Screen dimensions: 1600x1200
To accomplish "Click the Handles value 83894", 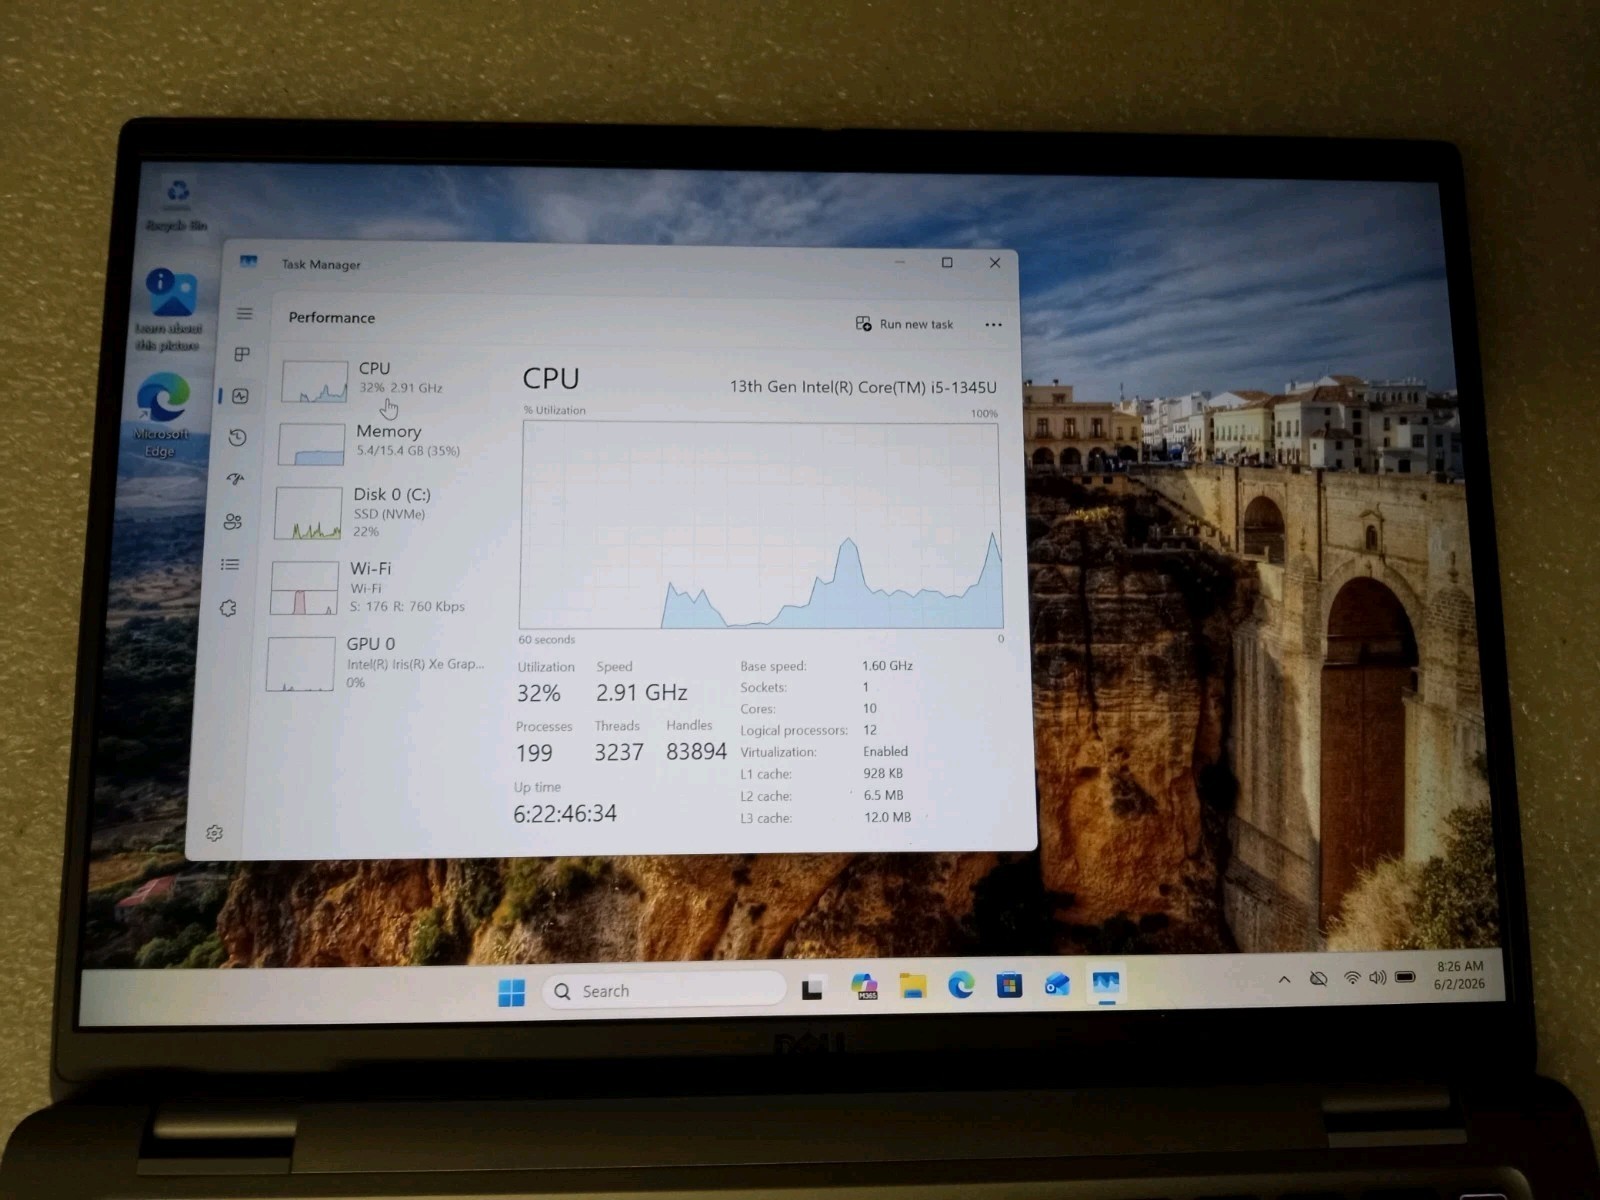I will [696, 752].
